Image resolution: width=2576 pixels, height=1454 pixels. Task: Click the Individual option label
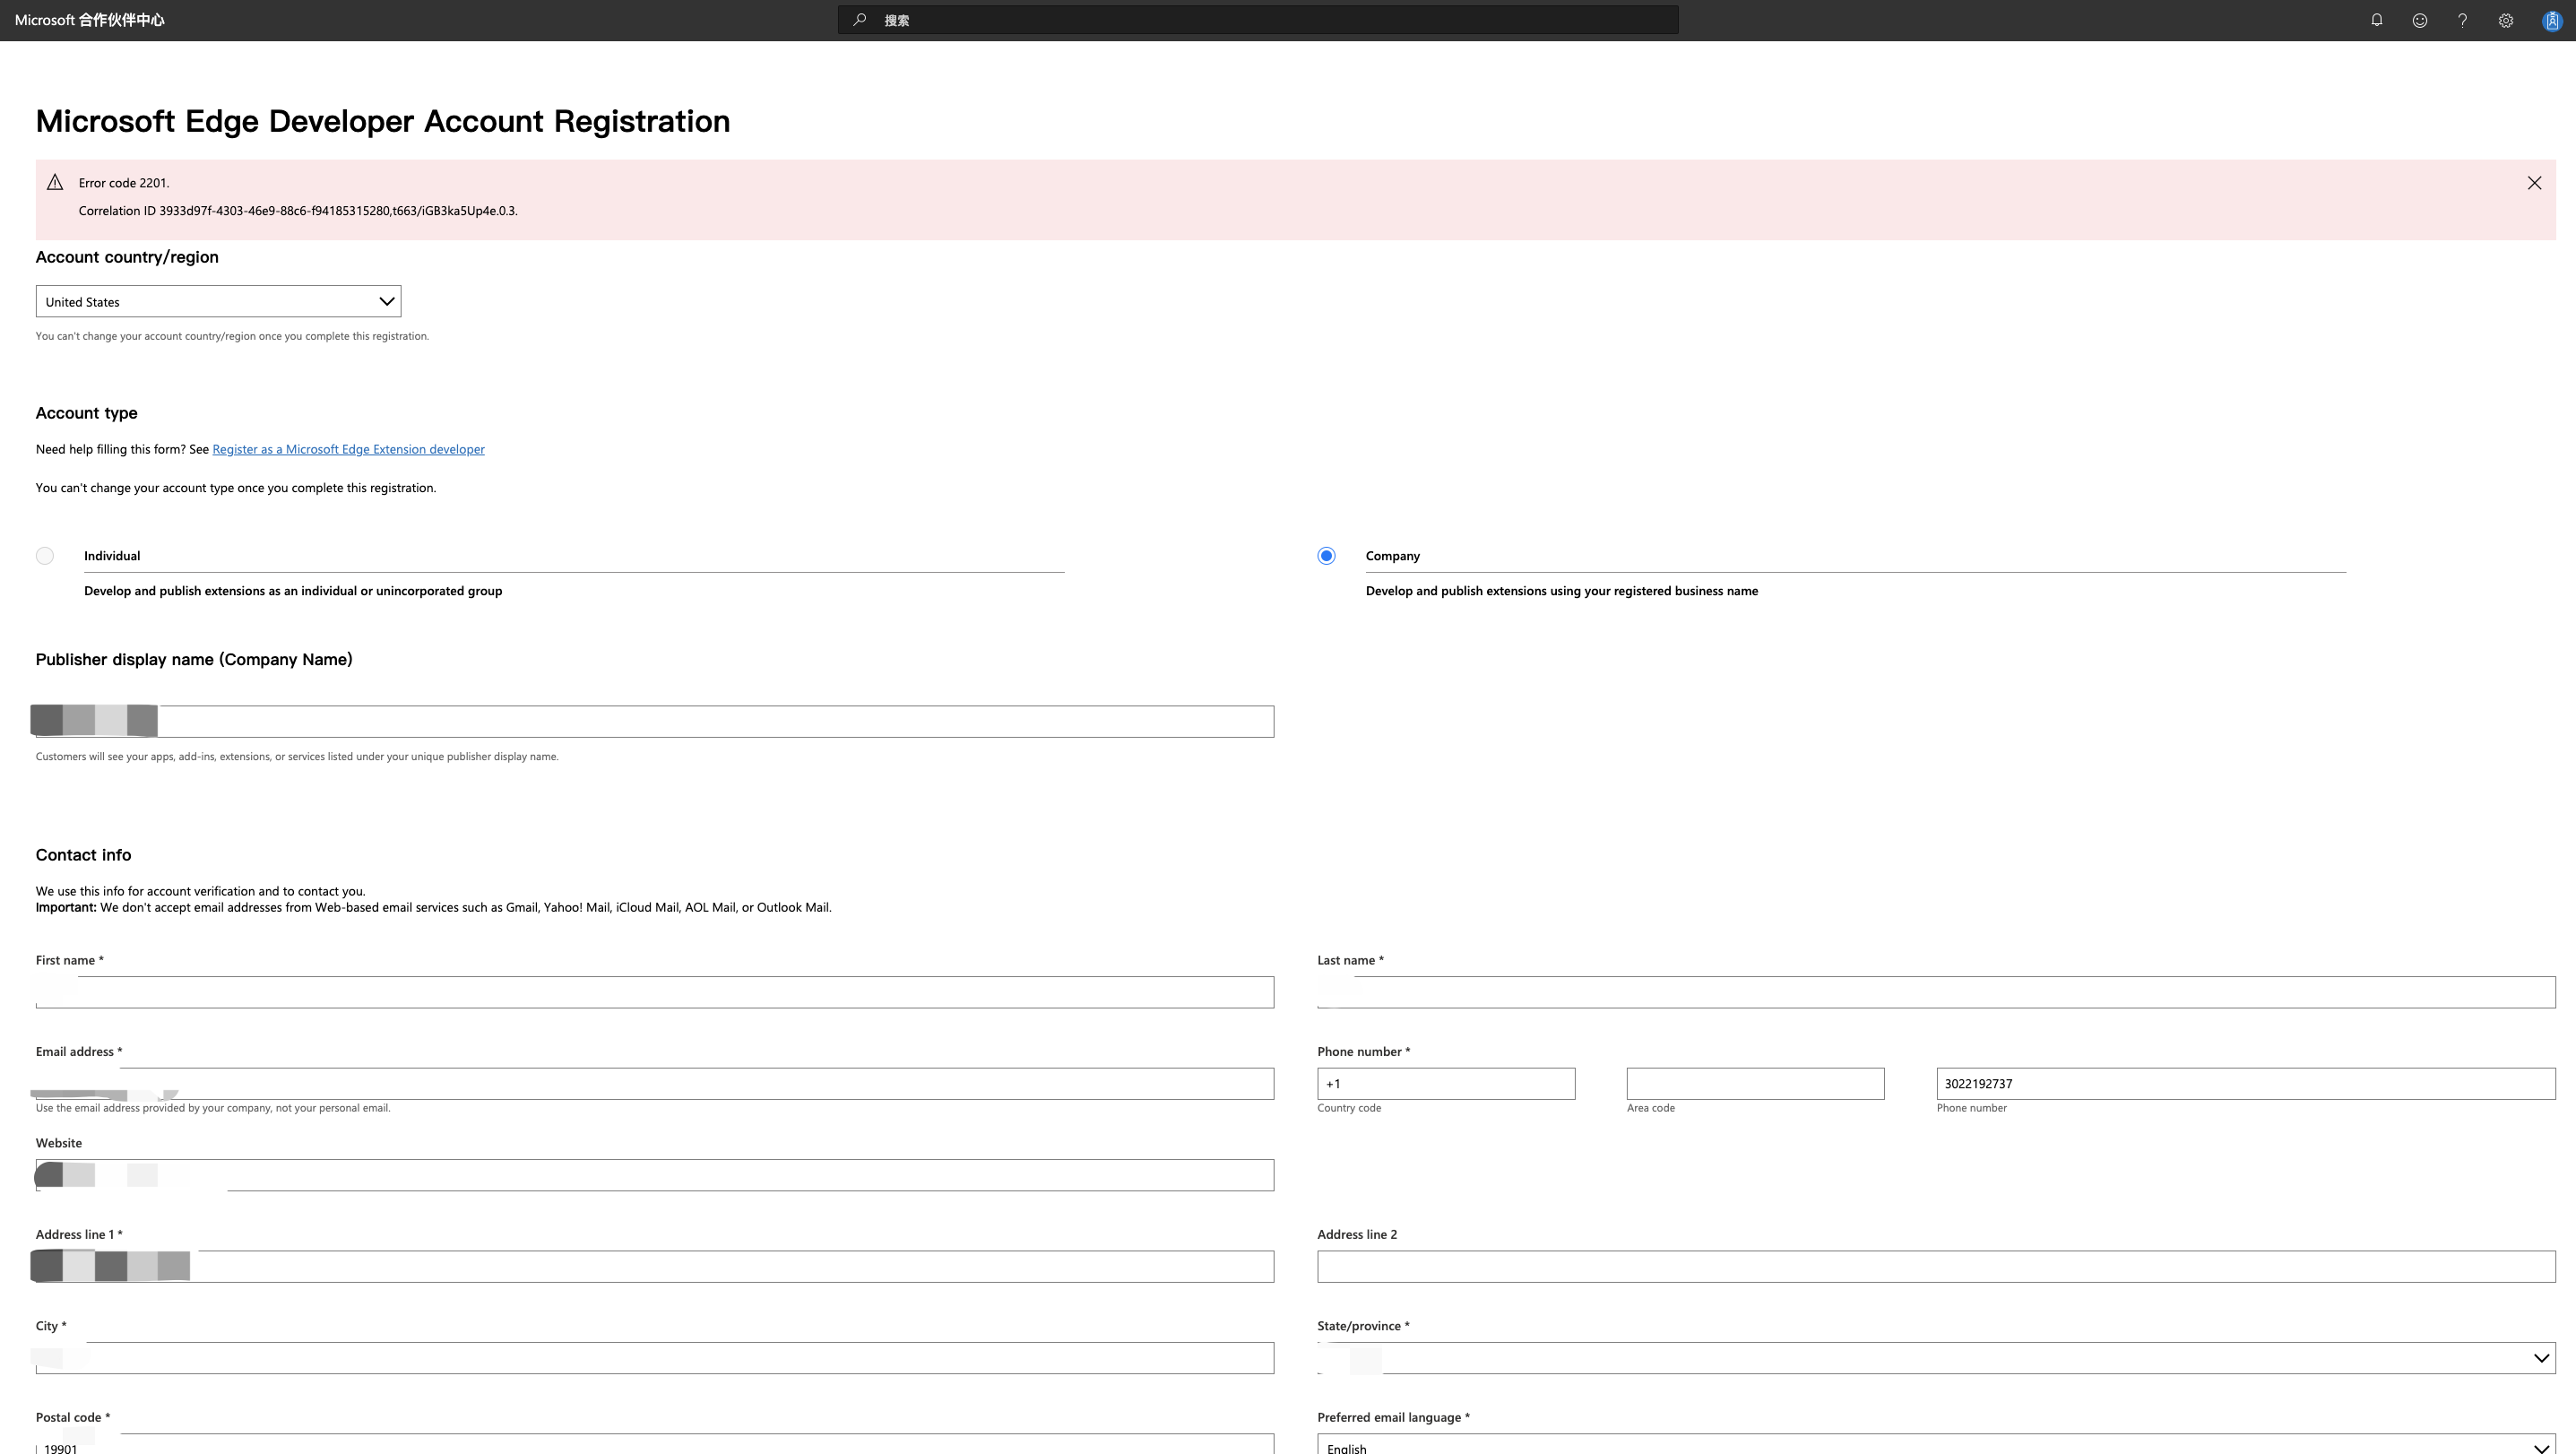click(x=112, y=556)
